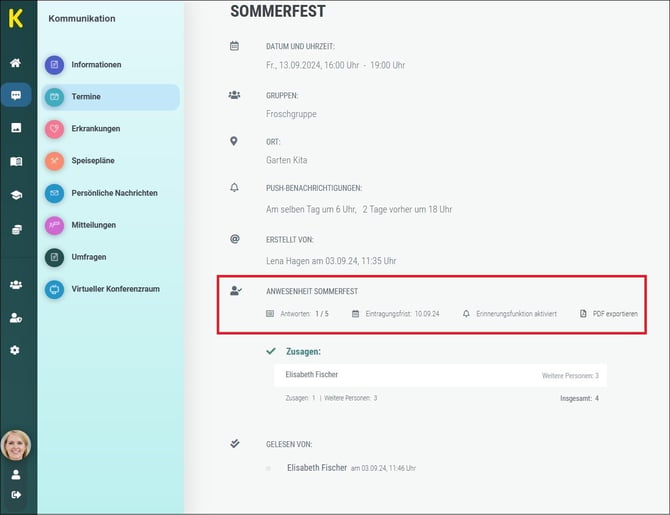Open Erkrankungen menu entry
670x515 pixels.
tap(110, 129)
